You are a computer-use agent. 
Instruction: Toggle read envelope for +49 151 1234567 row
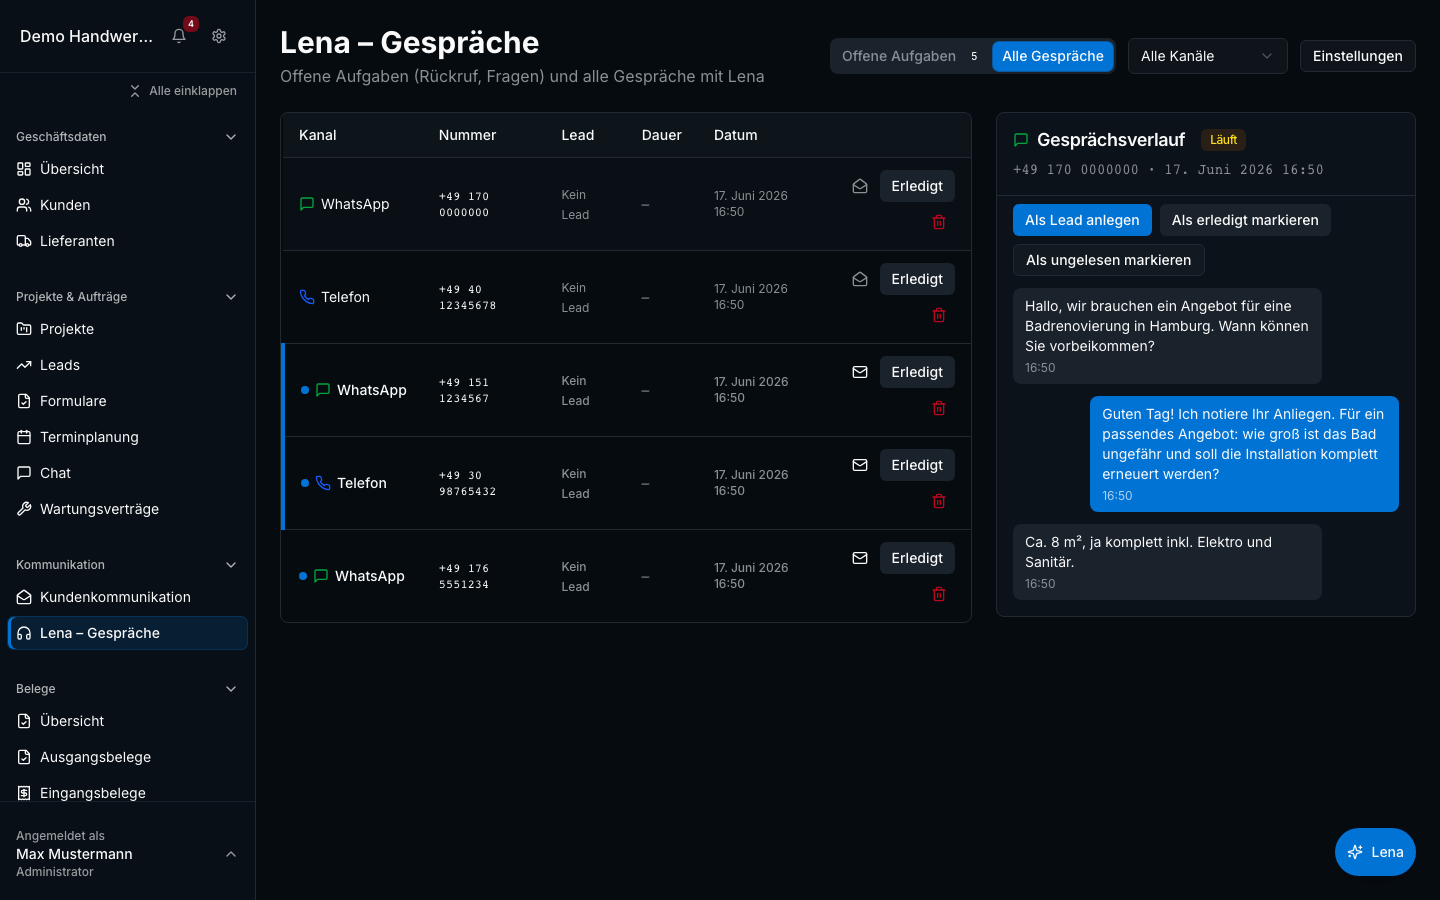click(x=860, y=372)
